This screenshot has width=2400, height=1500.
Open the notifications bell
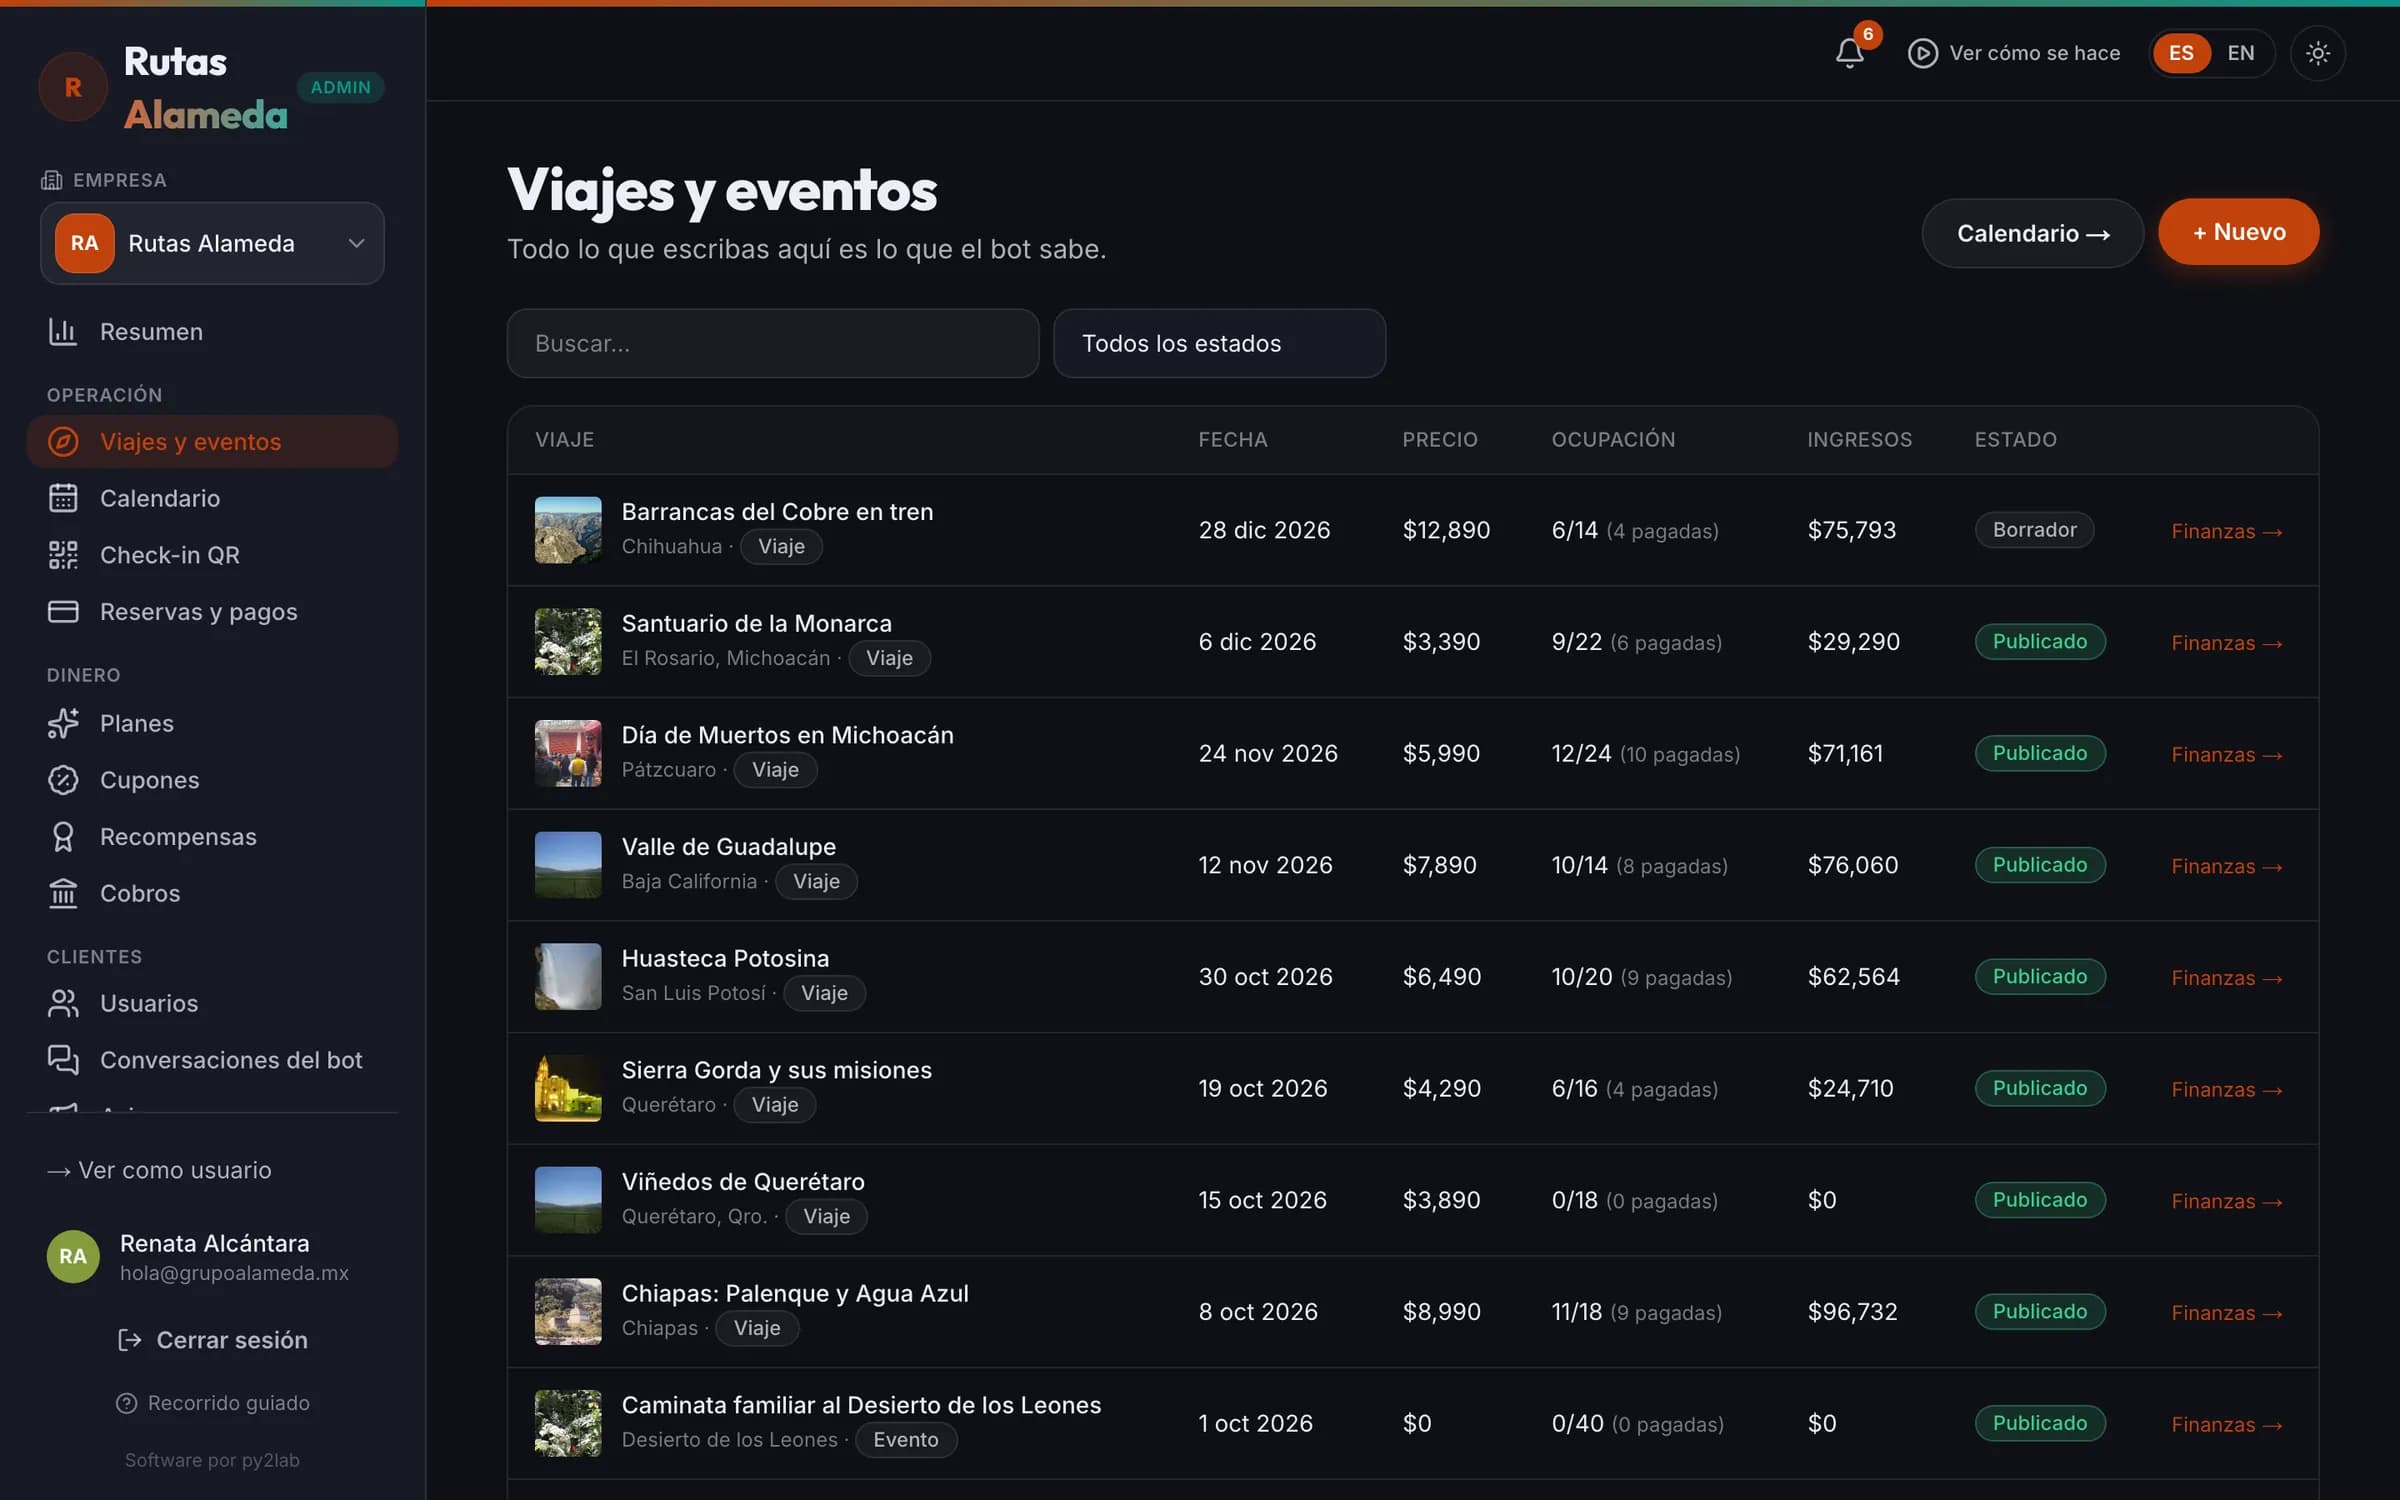(x=1850, y=53)
